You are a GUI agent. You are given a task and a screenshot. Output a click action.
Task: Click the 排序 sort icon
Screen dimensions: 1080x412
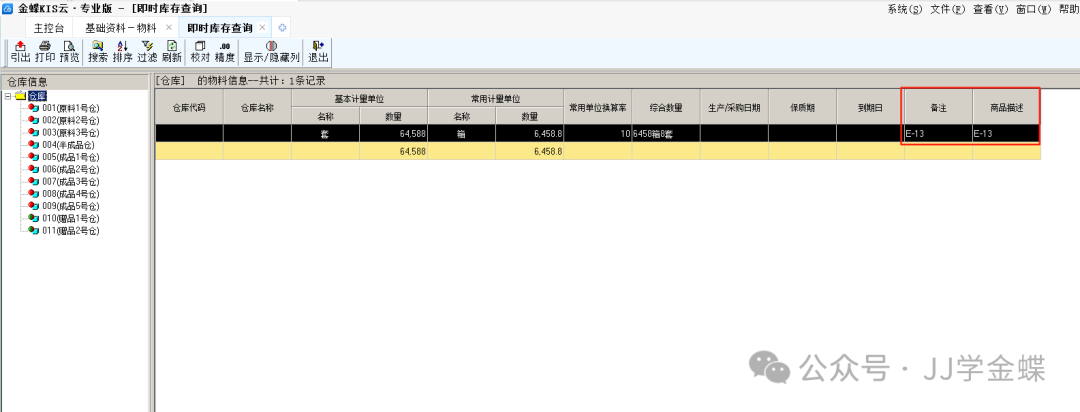123,52
